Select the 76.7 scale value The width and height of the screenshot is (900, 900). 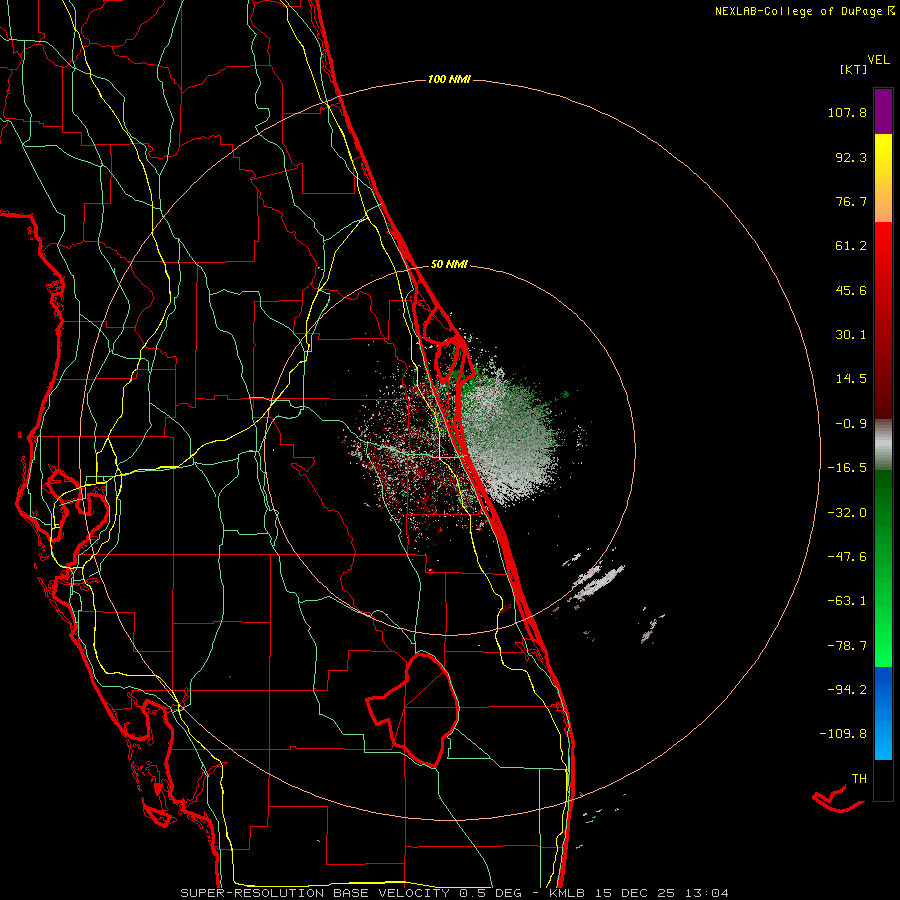[851, 201]
